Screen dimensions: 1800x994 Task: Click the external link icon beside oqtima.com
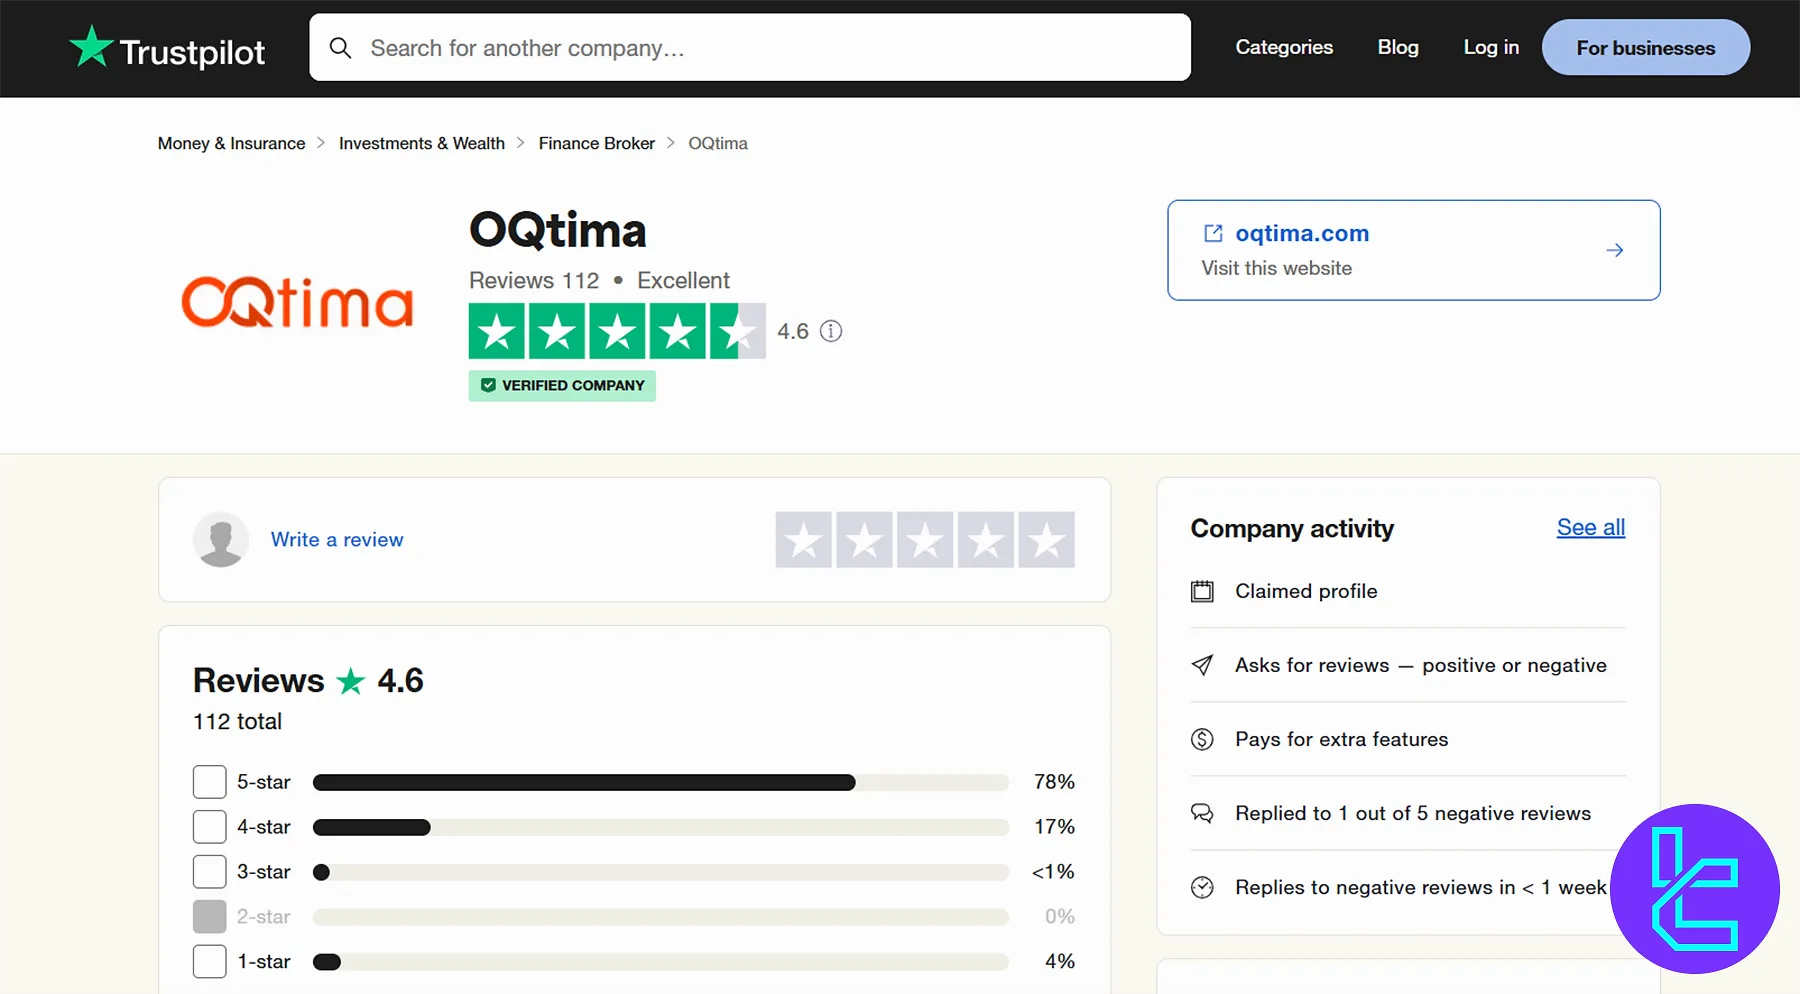(x=1213, y=233)
